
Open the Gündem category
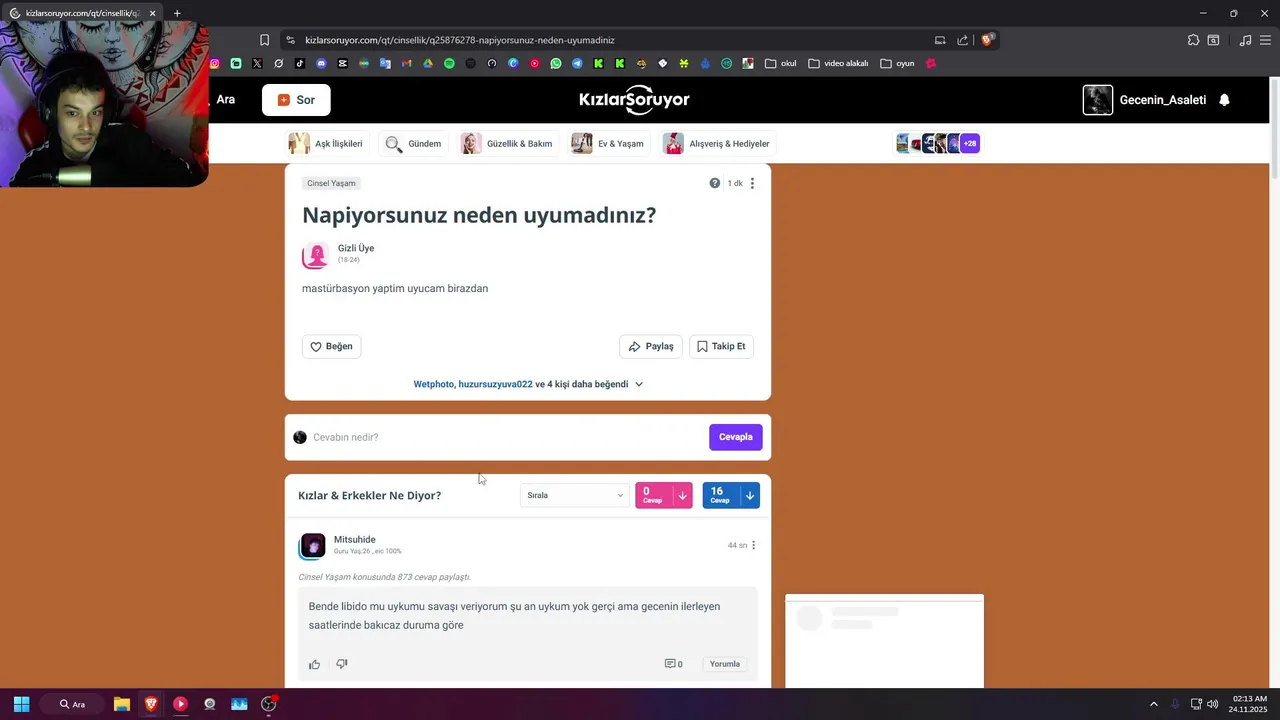414,143
